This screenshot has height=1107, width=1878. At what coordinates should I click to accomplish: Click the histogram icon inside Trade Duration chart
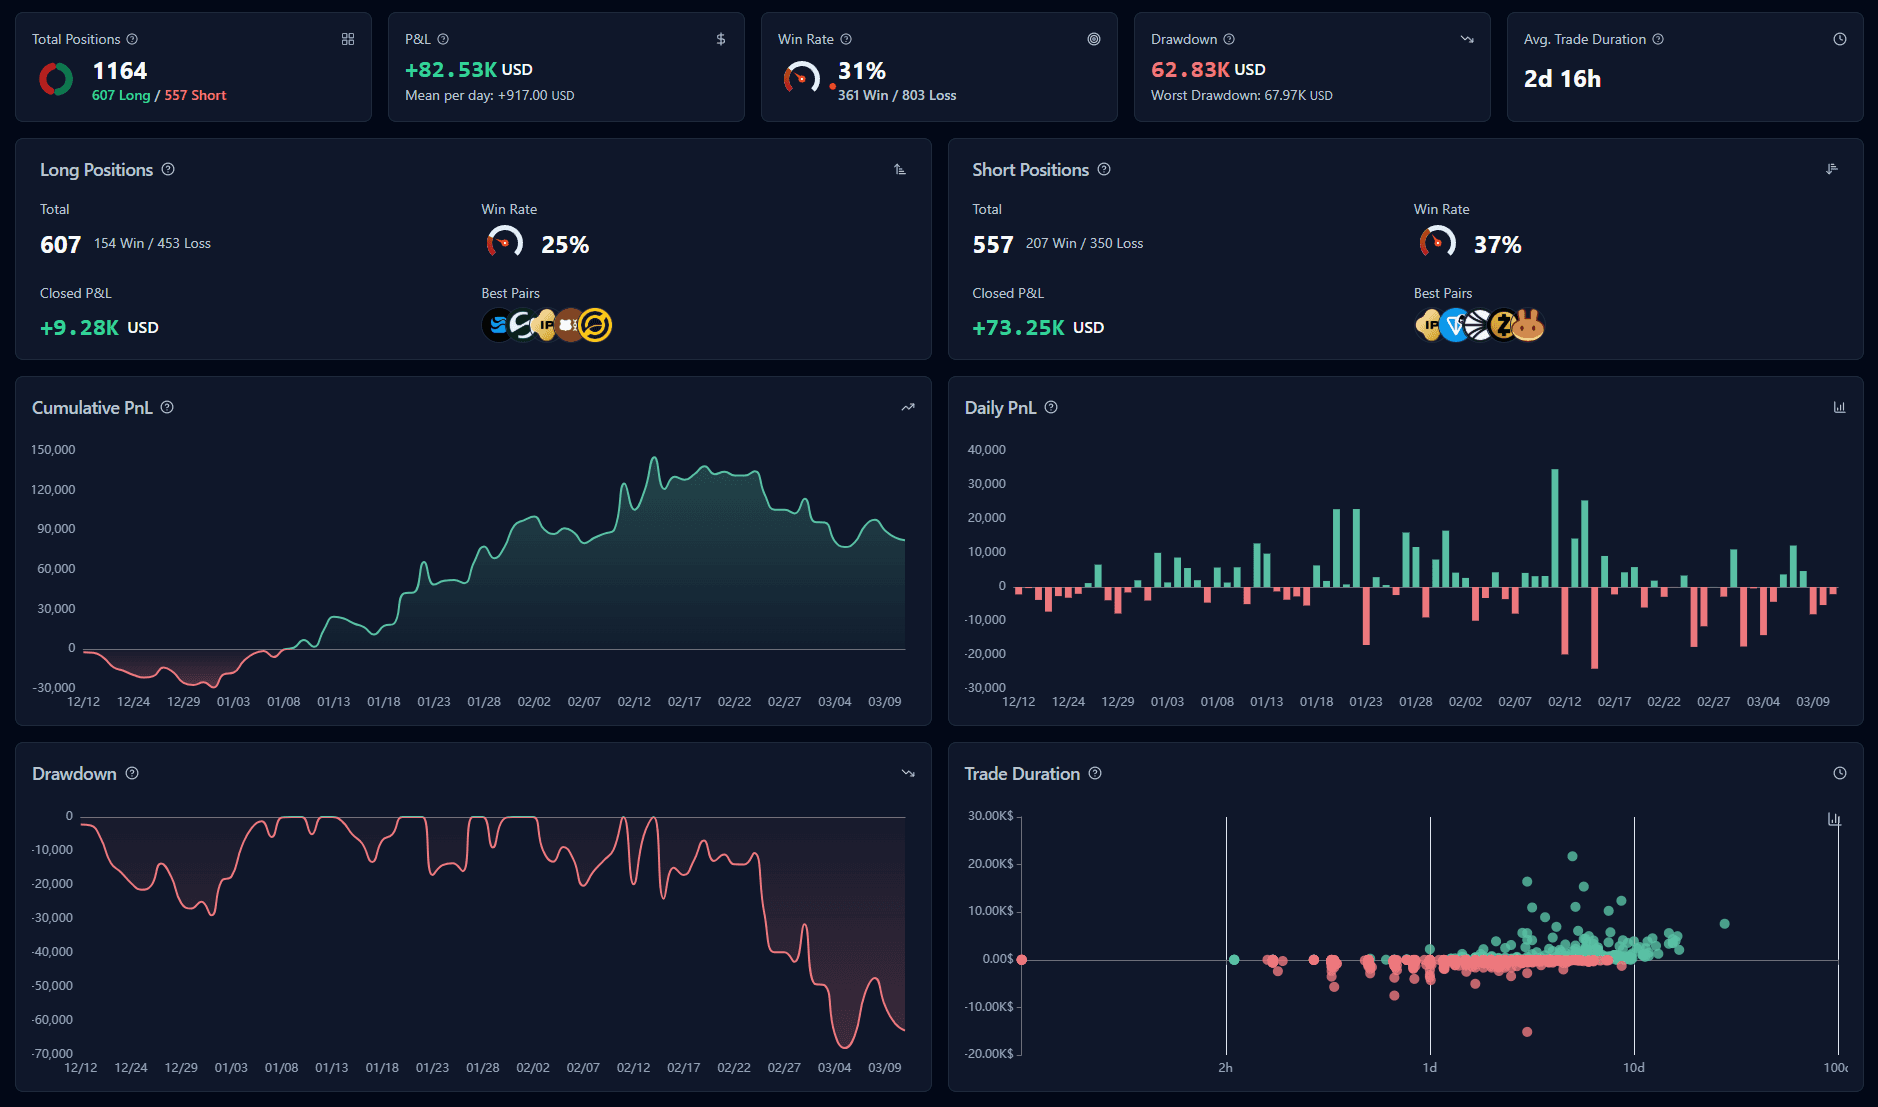pos(1833,818)
